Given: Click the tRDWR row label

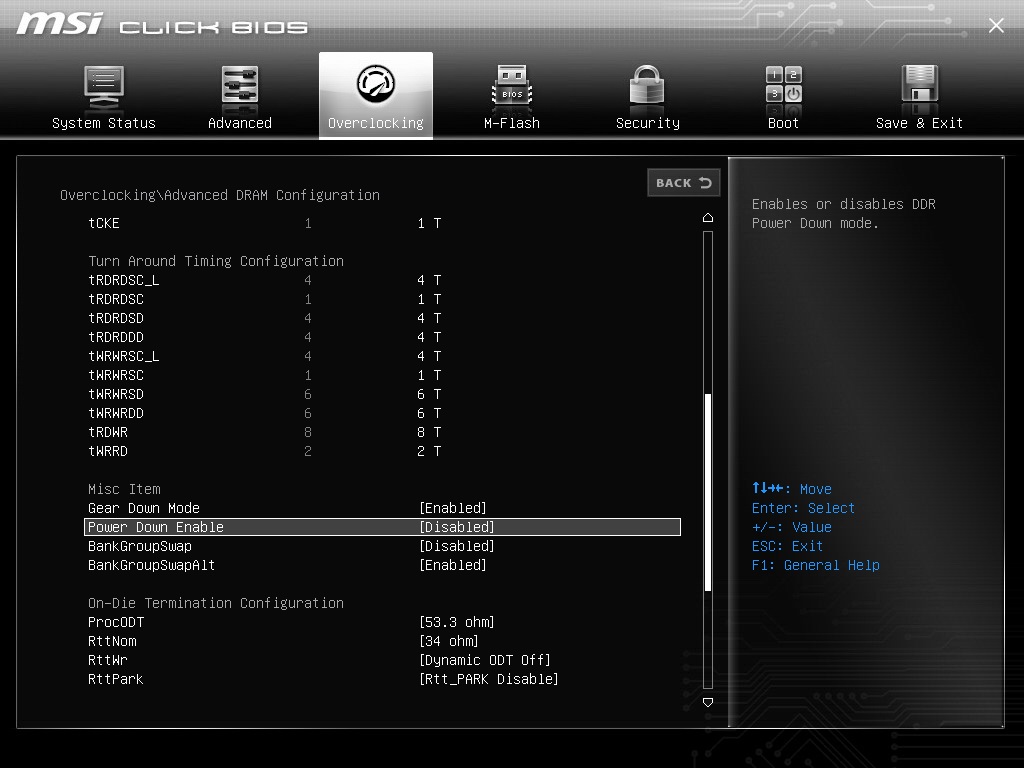Looking at the screenshot, I should 108,432.
